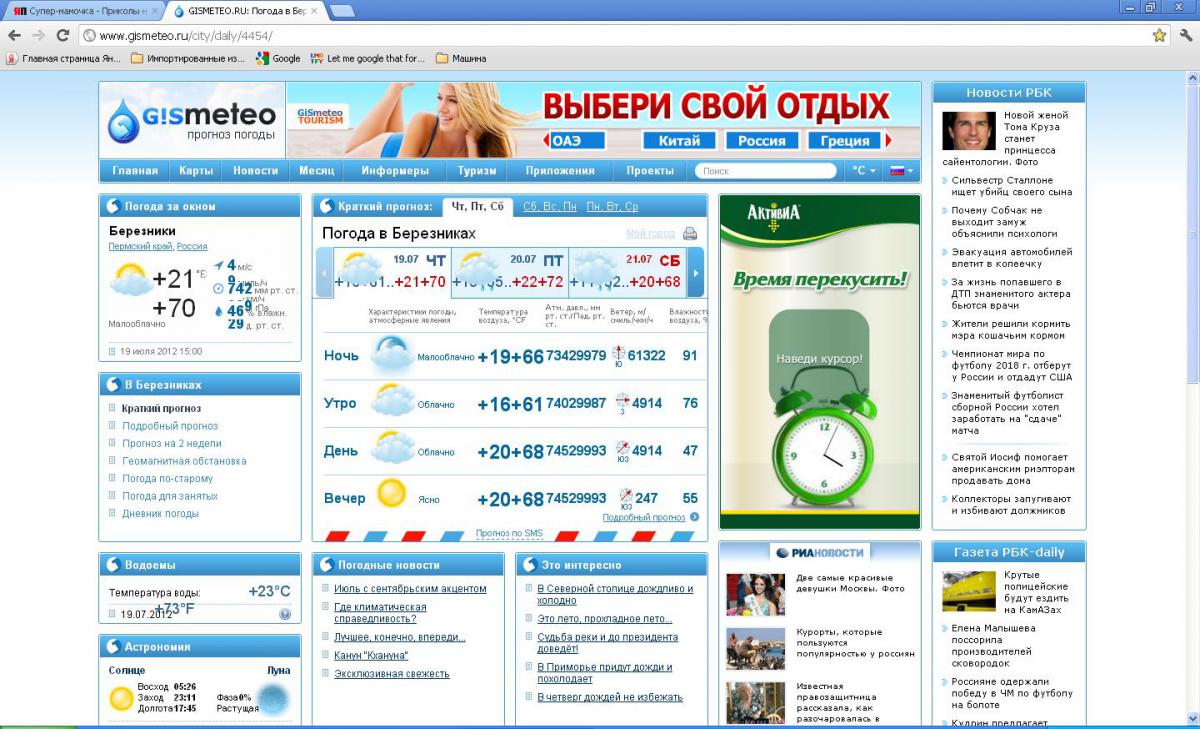Switch to the Сб, Вс, Пн forecast tab
The width and height of the screenshot is (1200, 729).
(x=550, y=207)
